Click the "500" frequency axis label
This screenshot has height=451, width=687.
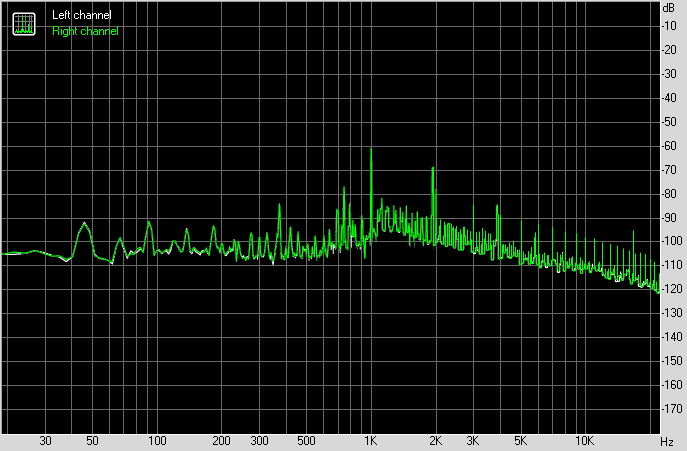pos(306,440)
